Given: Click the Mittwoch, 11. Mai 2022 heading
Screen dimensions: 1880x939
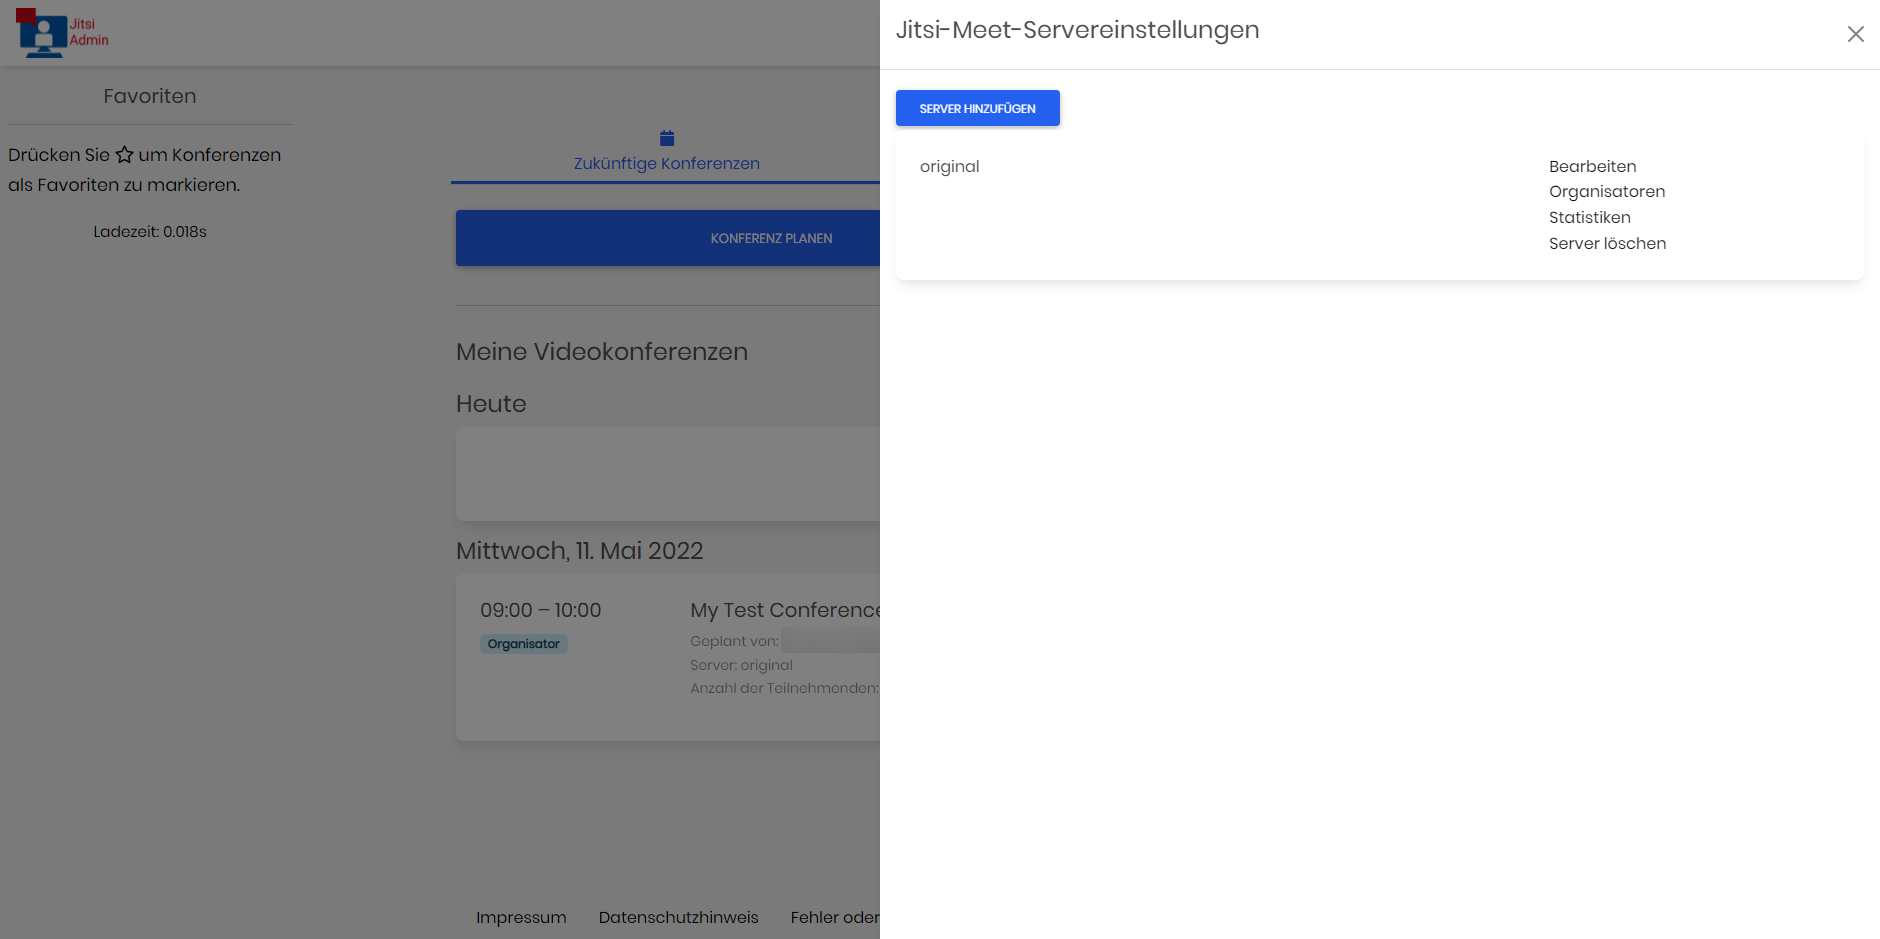Looking at the screenshot, I should point(579,551).
